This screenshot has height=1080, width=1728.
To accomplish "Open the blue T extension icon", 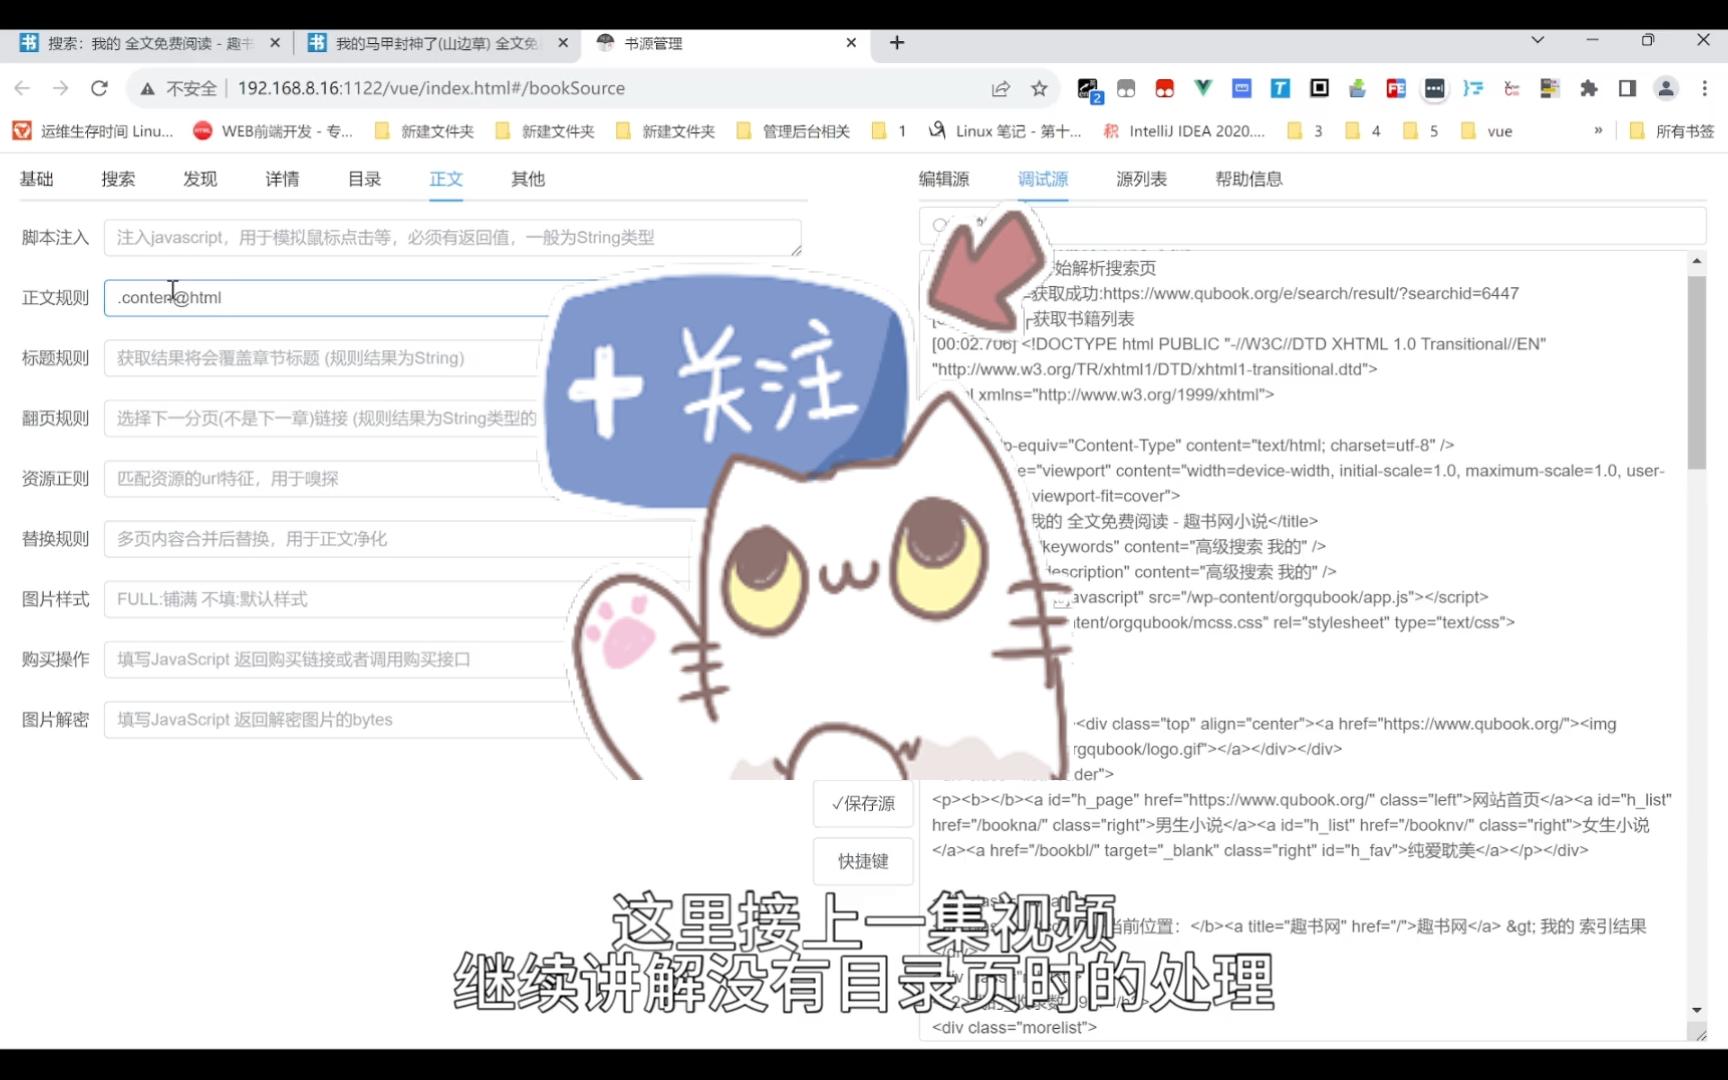I will point(1280,88).
